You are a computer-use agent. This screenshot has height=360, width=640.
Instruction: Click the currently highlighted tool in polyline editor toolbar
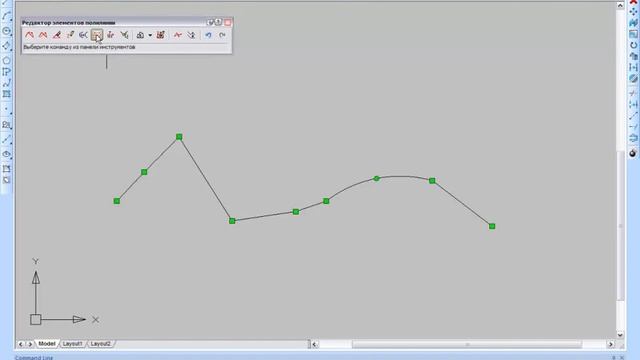tap(97, 35)
